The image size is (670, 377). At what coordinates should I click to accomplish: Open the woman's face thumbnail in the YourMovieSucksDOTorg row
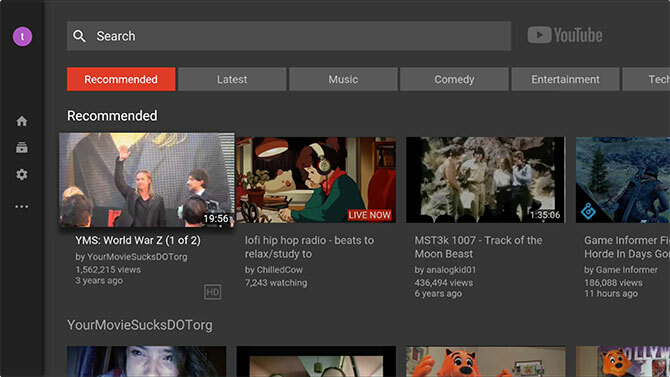click(x=147, y=362)
